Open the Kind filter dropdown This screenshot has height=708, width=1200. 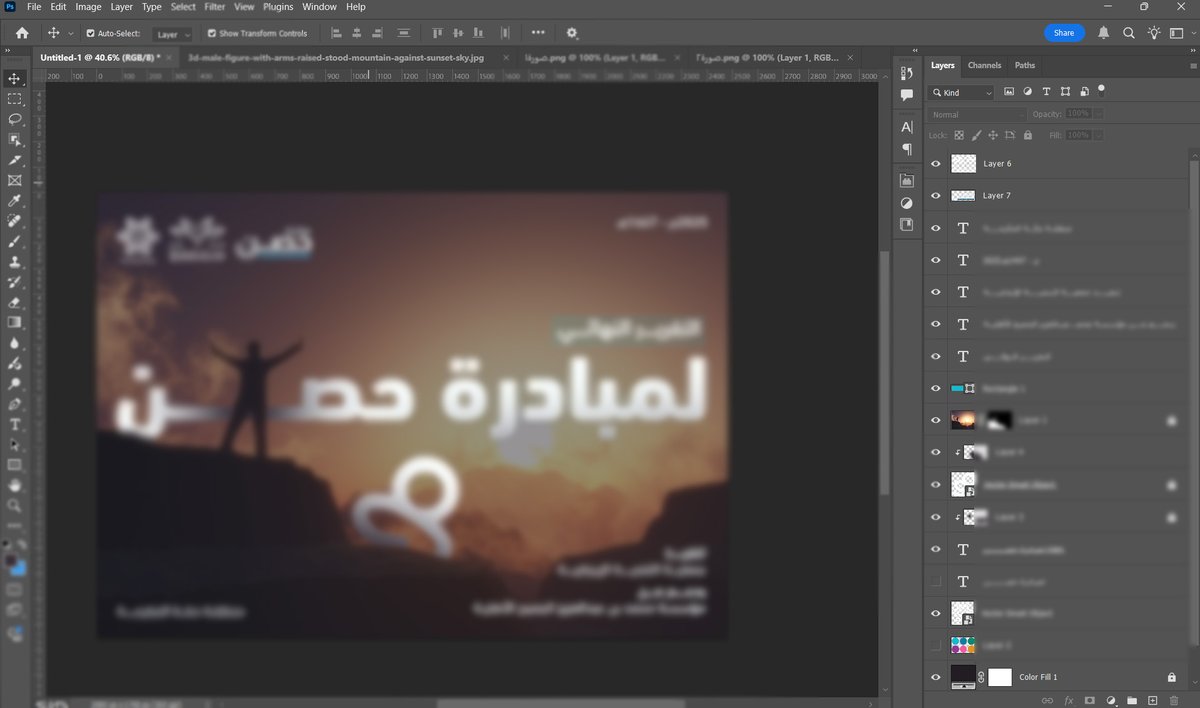960,91
